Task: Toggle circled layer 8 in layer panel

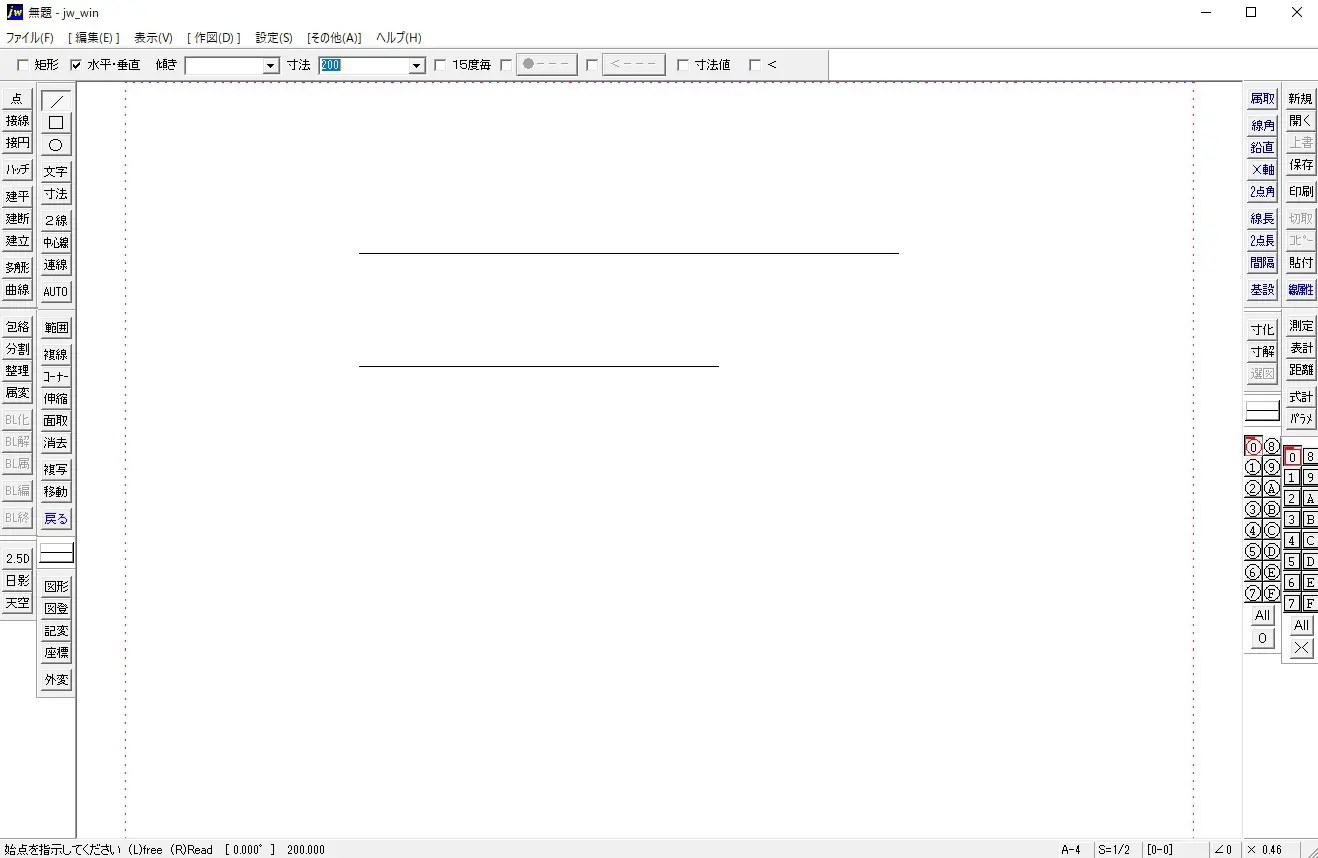Action: [1272, 447]
